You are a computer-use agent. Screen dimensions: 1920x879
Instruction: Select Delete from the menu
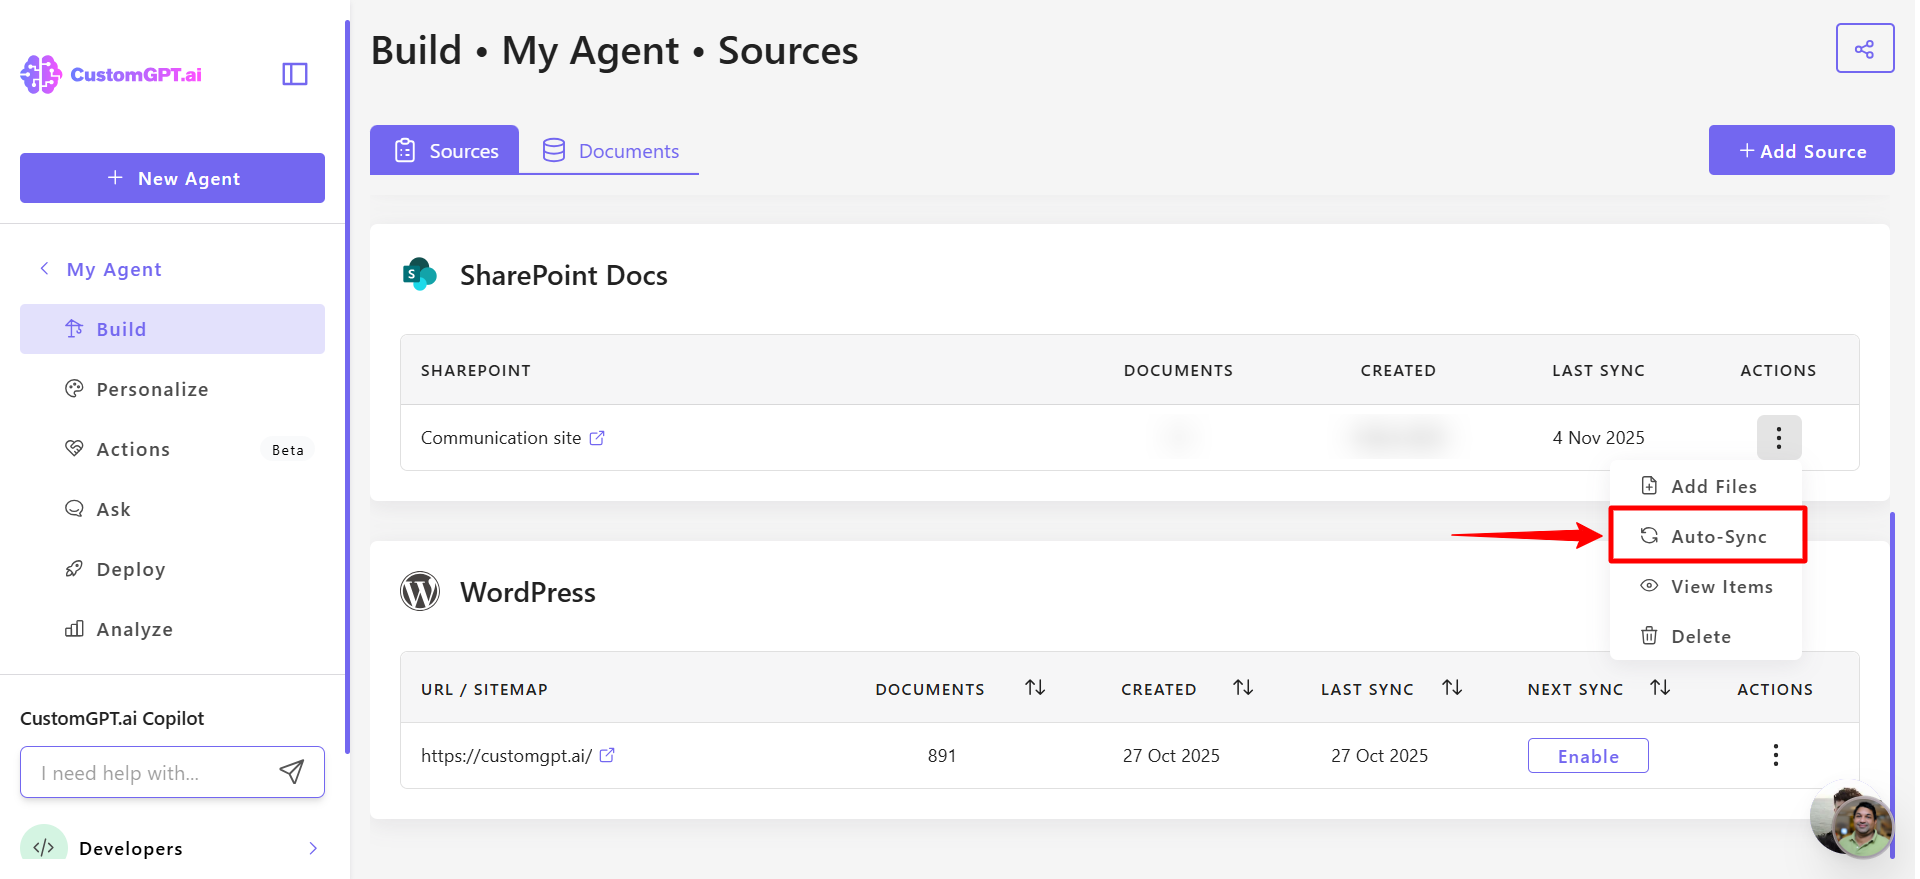click(x=1706, y=636)
